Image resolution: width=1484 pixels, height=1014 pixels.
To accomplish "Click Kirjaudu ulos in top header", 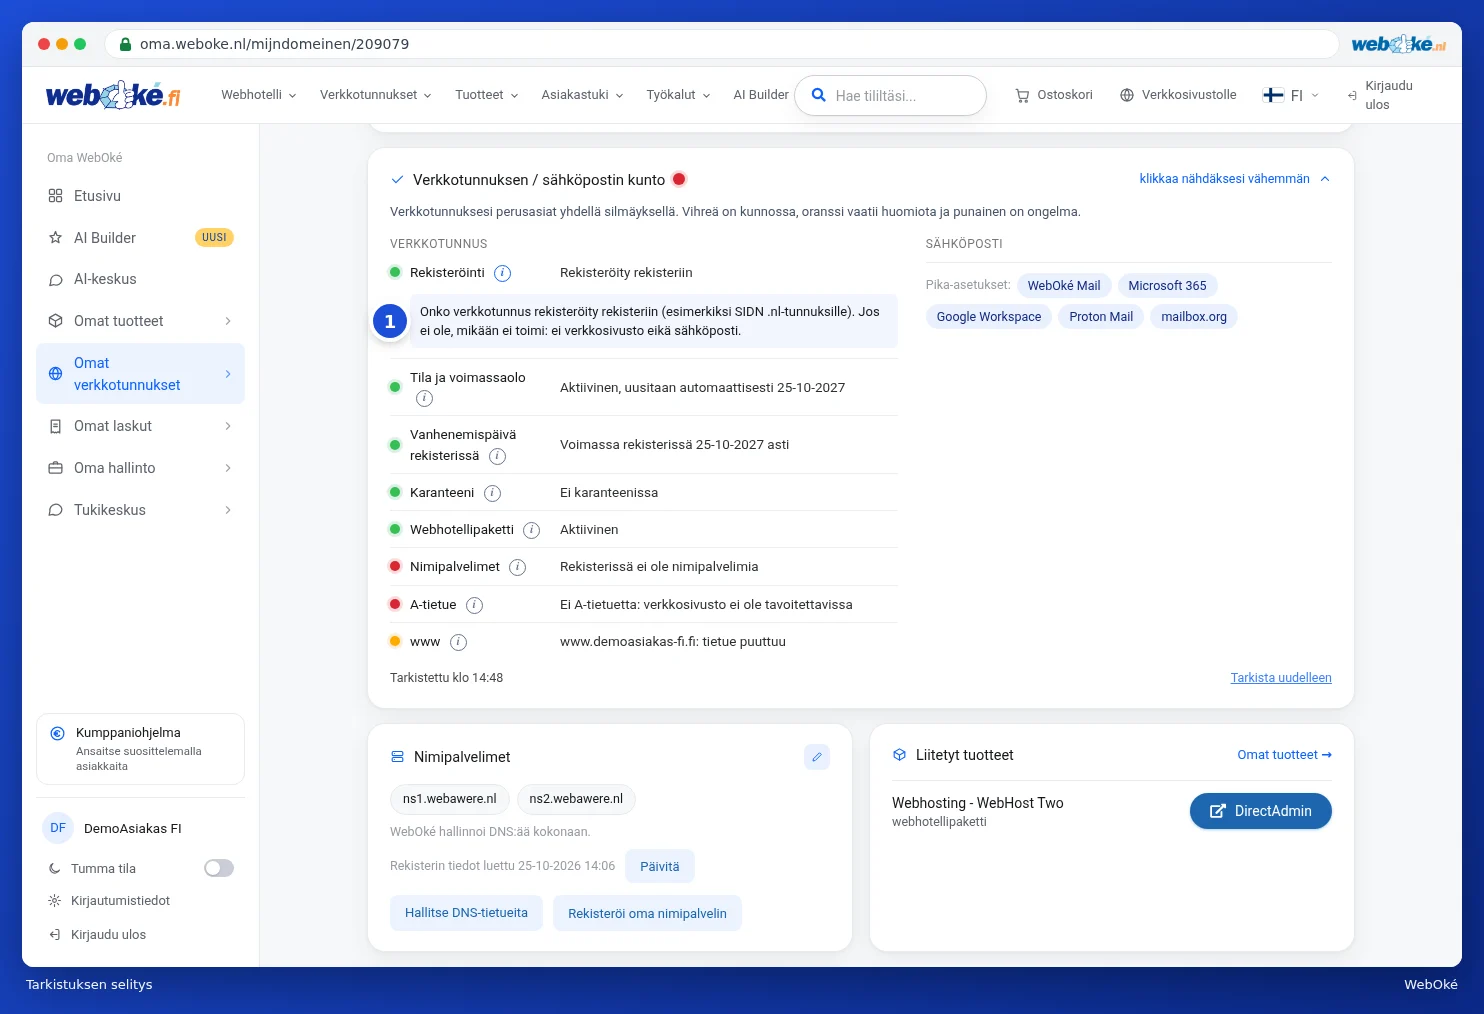I will tap(1381, 95).
